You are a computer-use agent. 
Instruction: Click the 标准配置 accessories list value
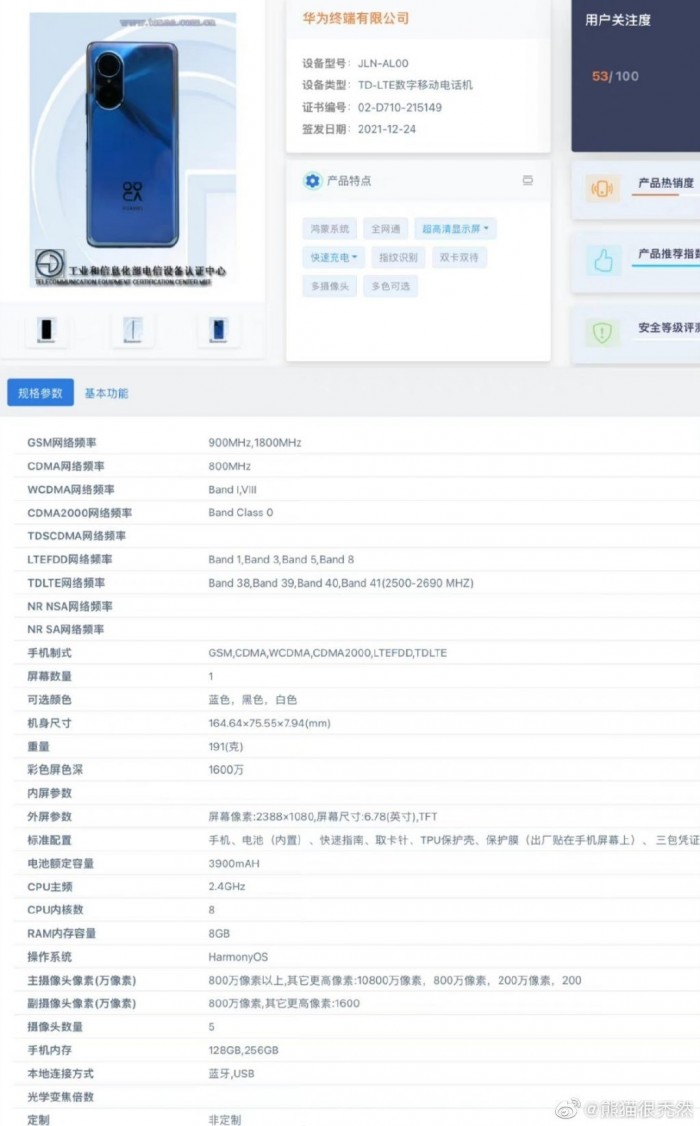454,839
